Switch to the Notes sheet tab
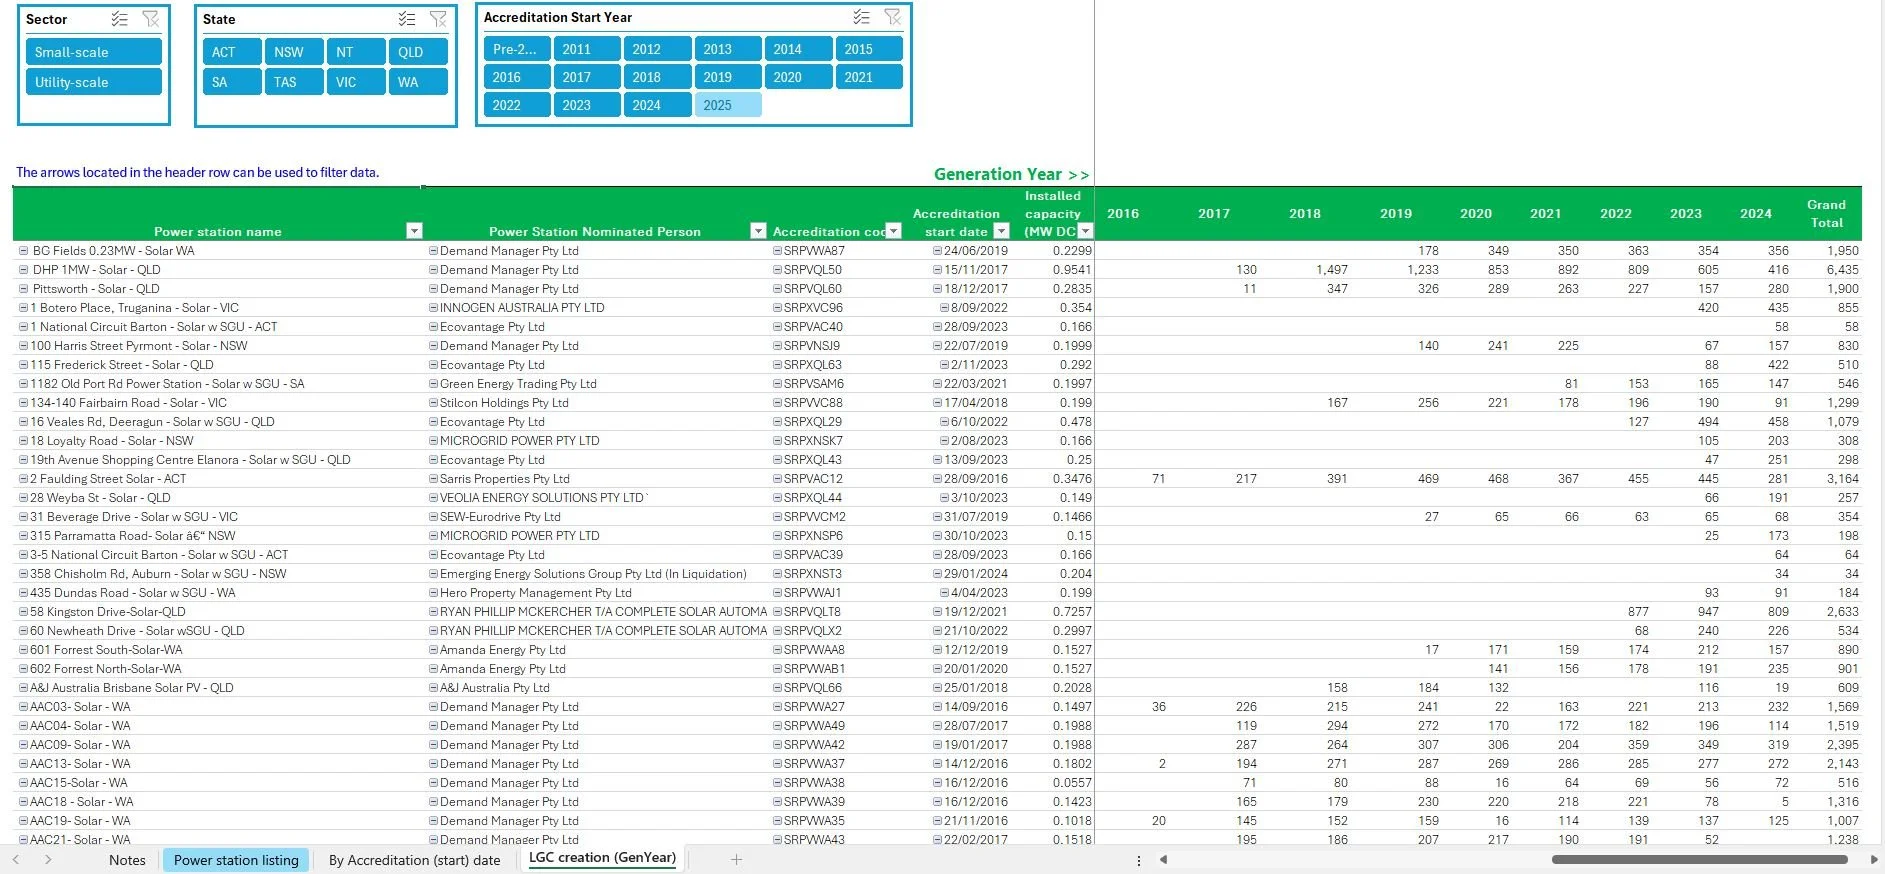The height and width of the screenshot is (874, 1885). click(x=127, y=860)
